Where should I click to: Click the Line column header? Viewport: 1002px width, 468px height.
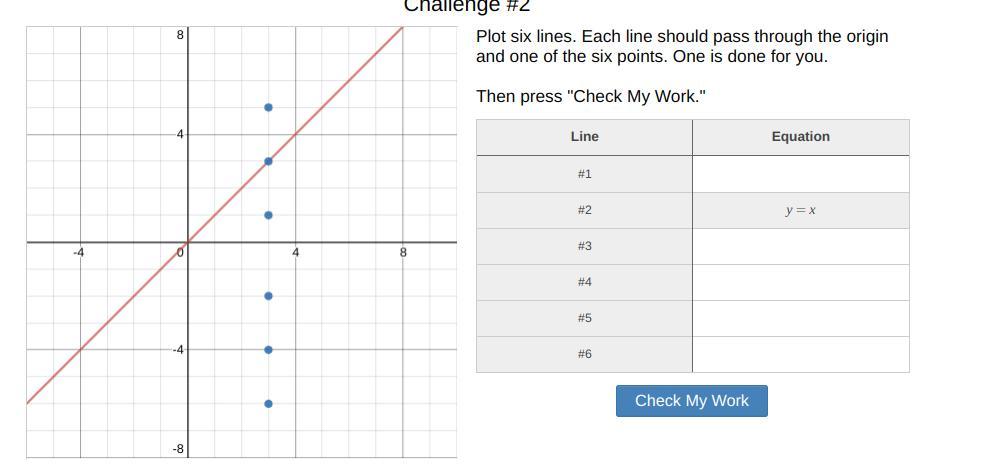[584, 137]
